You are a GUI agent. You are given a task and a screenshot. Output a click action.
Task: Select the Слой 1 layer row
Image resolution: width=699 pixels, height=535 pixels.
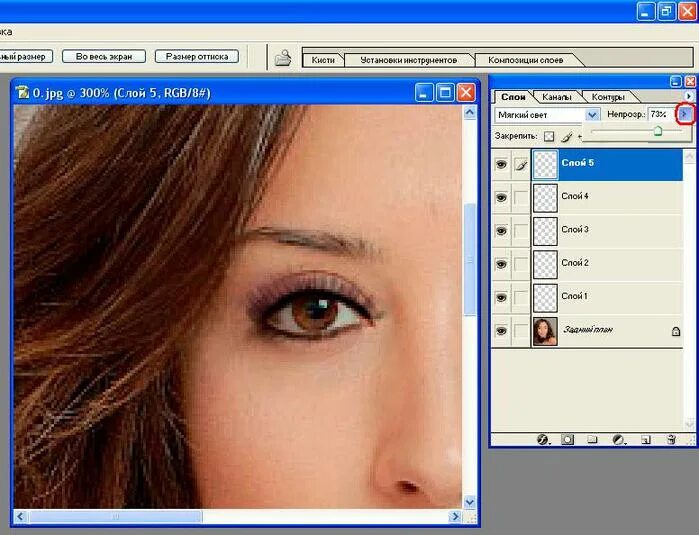point(607,298)
